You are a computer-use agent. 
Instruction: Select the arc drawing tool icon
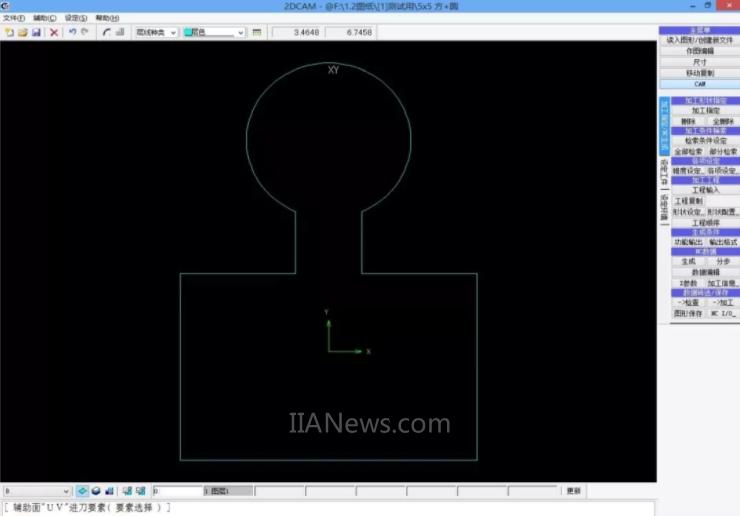pyautogui.click(x=106, y=32)
